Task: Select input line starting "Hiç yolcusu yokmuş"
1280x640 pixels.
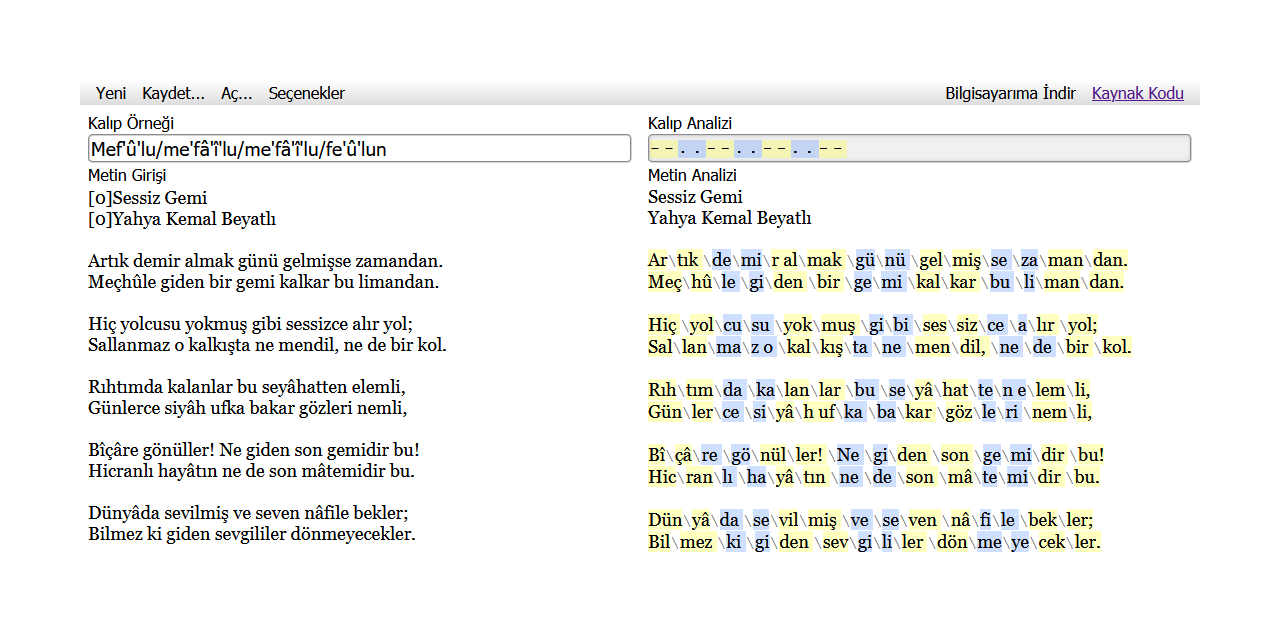Action: pyautogui.click(x=250, y=325)
